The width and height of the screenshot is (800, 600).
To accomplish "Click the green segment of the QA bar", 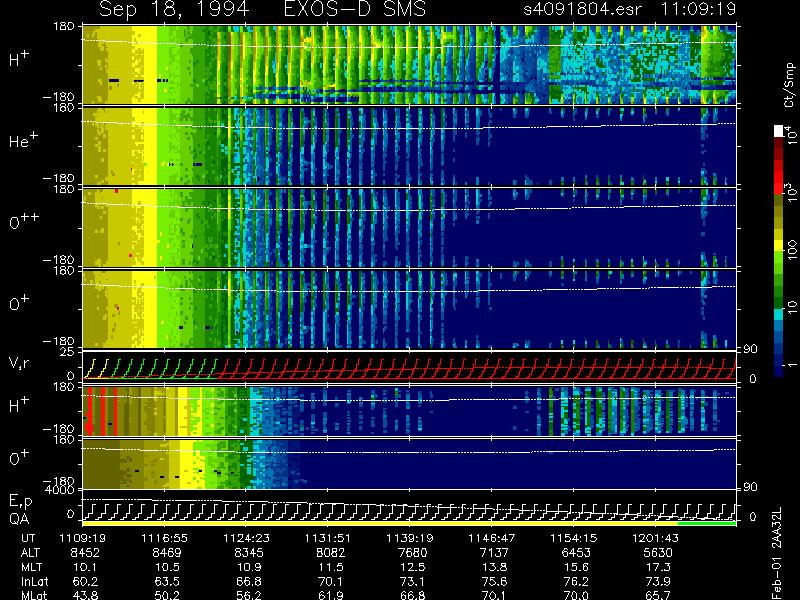I will (707, 523).
